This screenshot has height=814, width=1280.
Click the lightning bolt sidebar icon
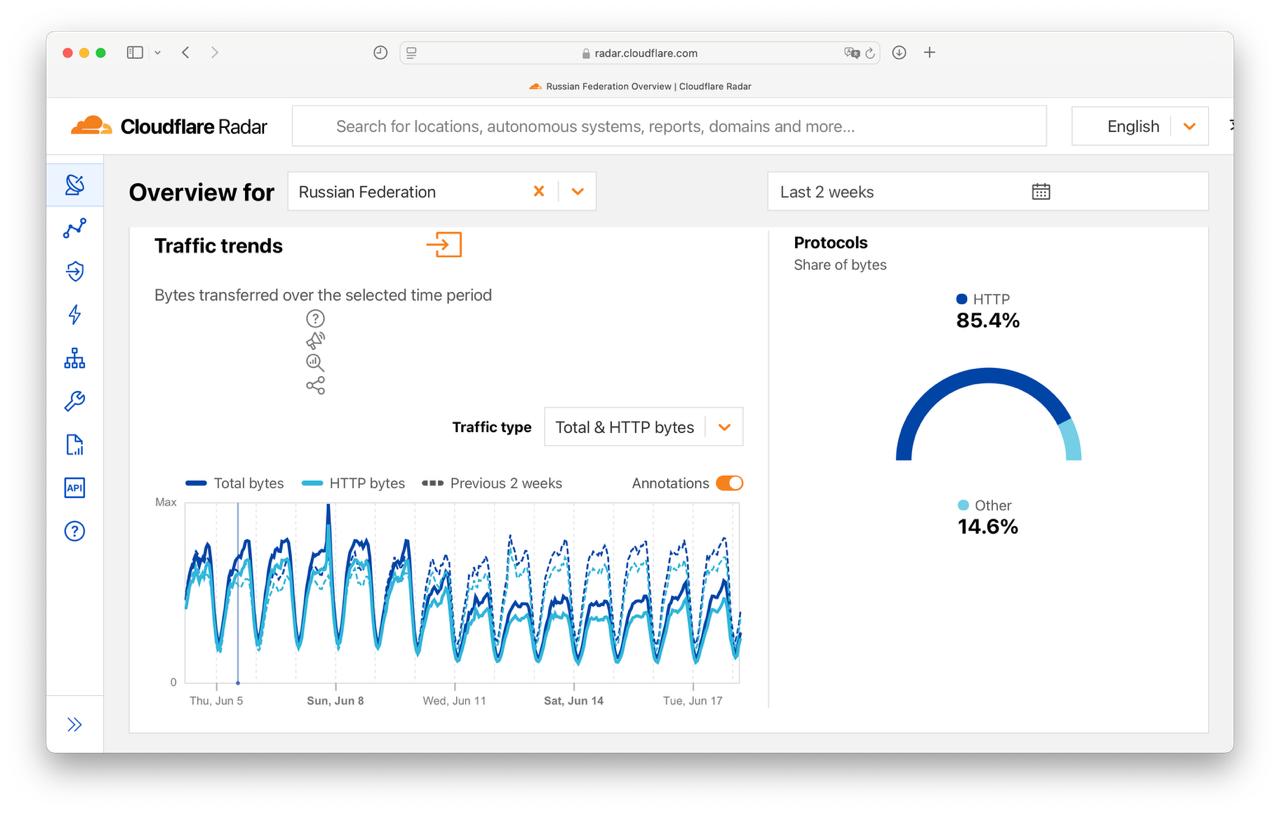click(x=75, y=315)
